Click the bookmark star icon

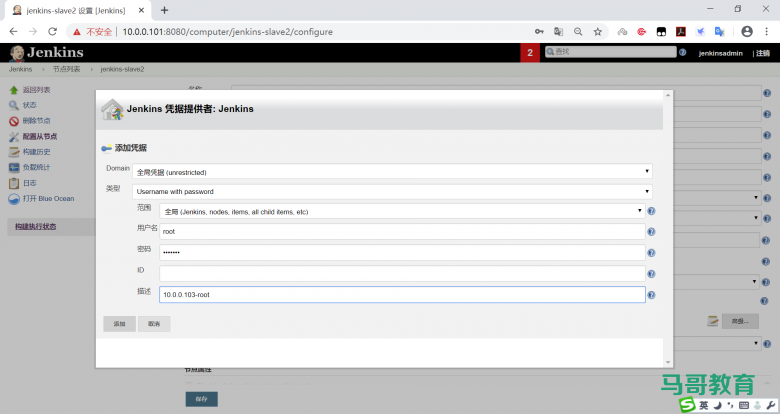point(597,32)
